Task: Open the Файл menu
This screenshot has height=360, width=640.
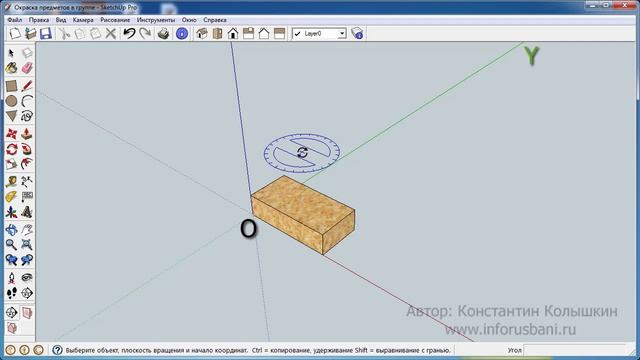Action: point(15,20)
